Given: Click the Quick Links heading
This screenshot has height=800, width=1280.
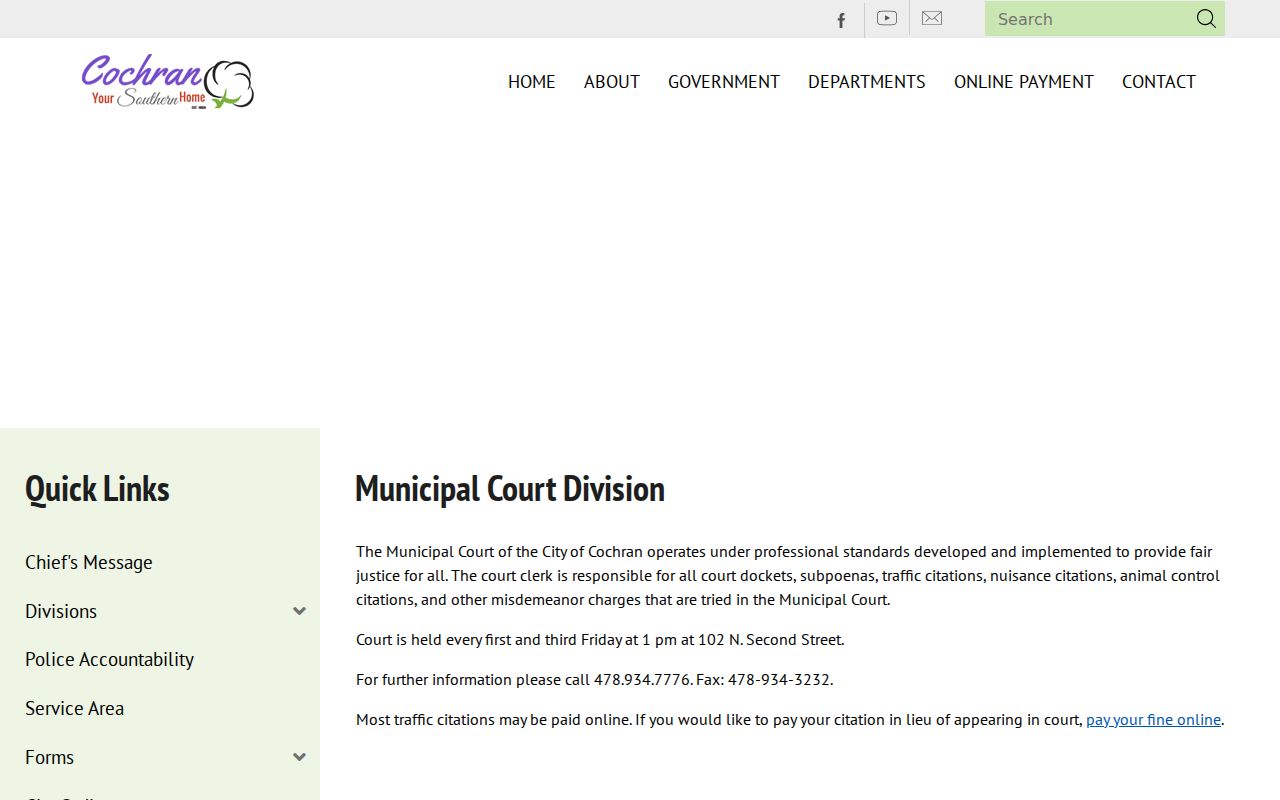Looking at the screenshot, I should click(97, 489).
